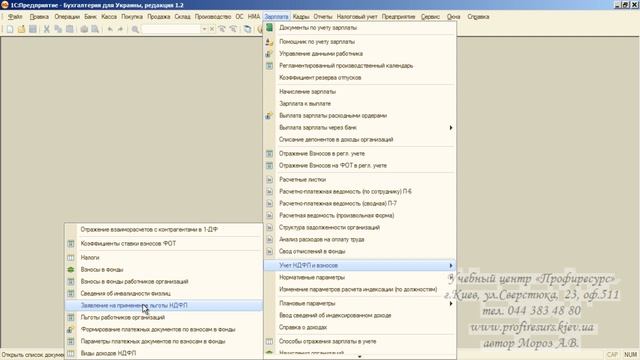Click the green icon beside Взносы в фонды

tap(71, 269)
